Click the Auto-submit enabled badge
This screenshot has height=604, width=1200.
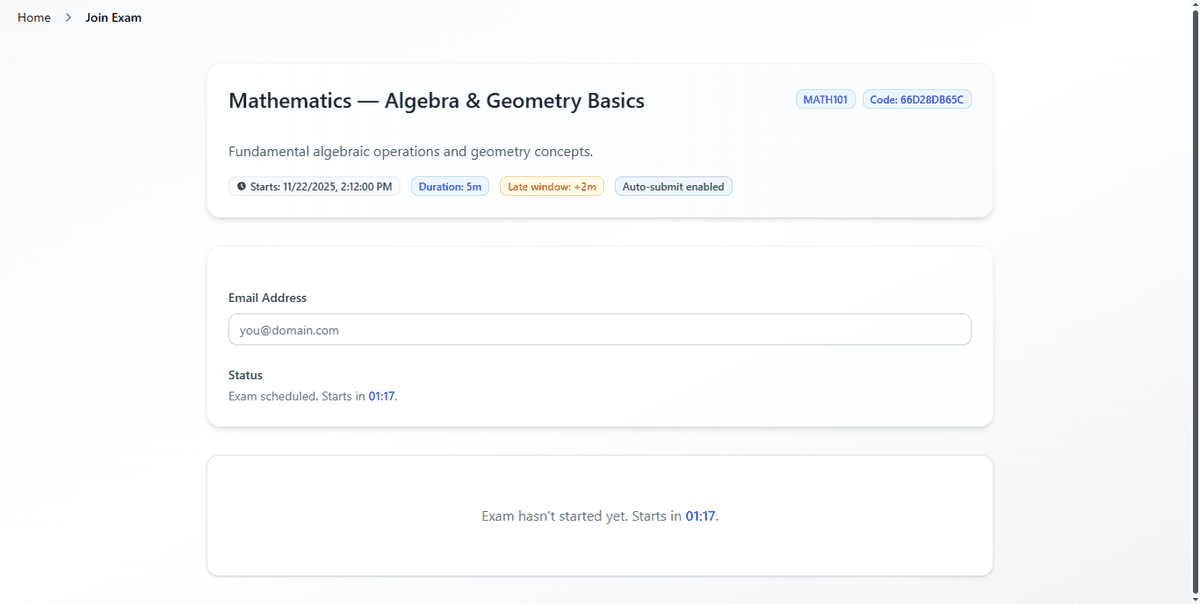(673, 187)
